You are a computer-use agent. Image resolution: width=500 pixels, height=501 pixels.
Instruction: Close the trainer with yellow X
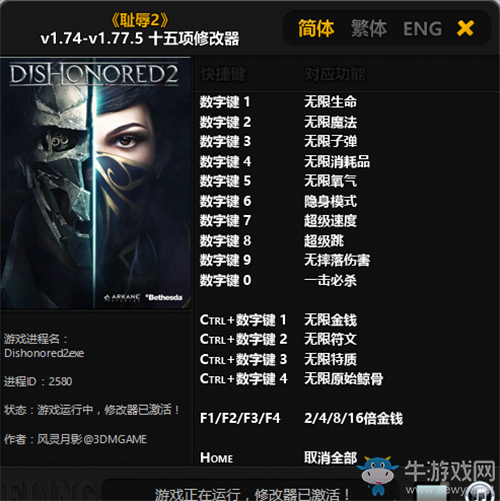point(465,28)
